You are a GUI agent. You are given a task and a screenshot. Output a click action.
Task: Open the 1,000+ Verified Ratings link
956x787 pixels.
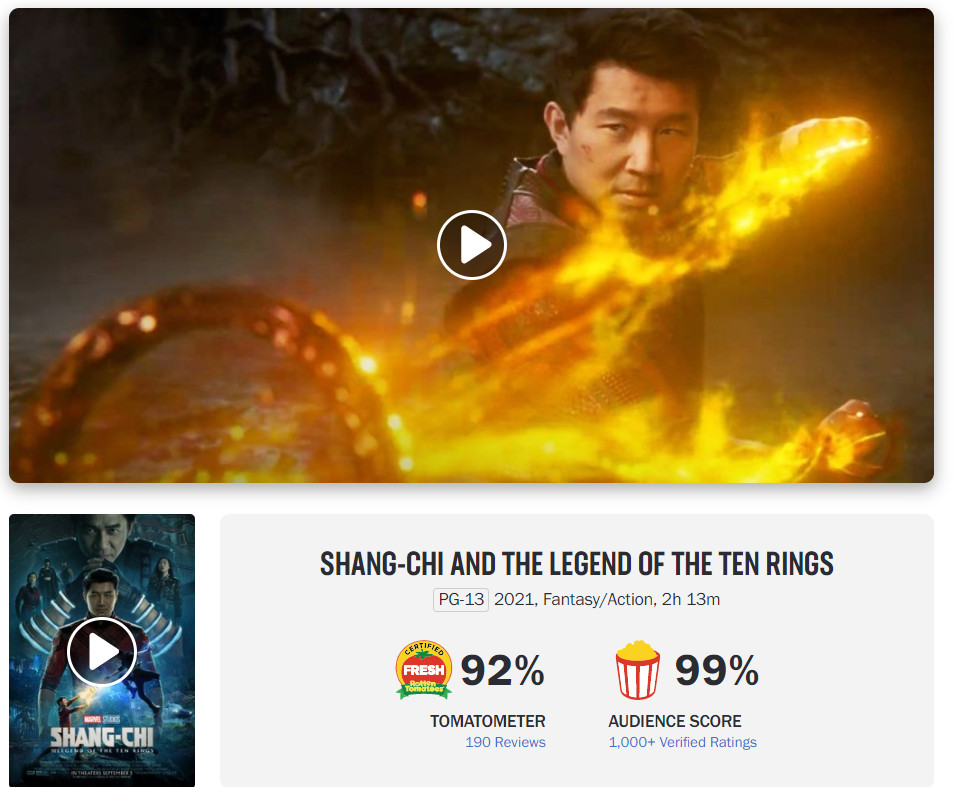pos(682,742)
